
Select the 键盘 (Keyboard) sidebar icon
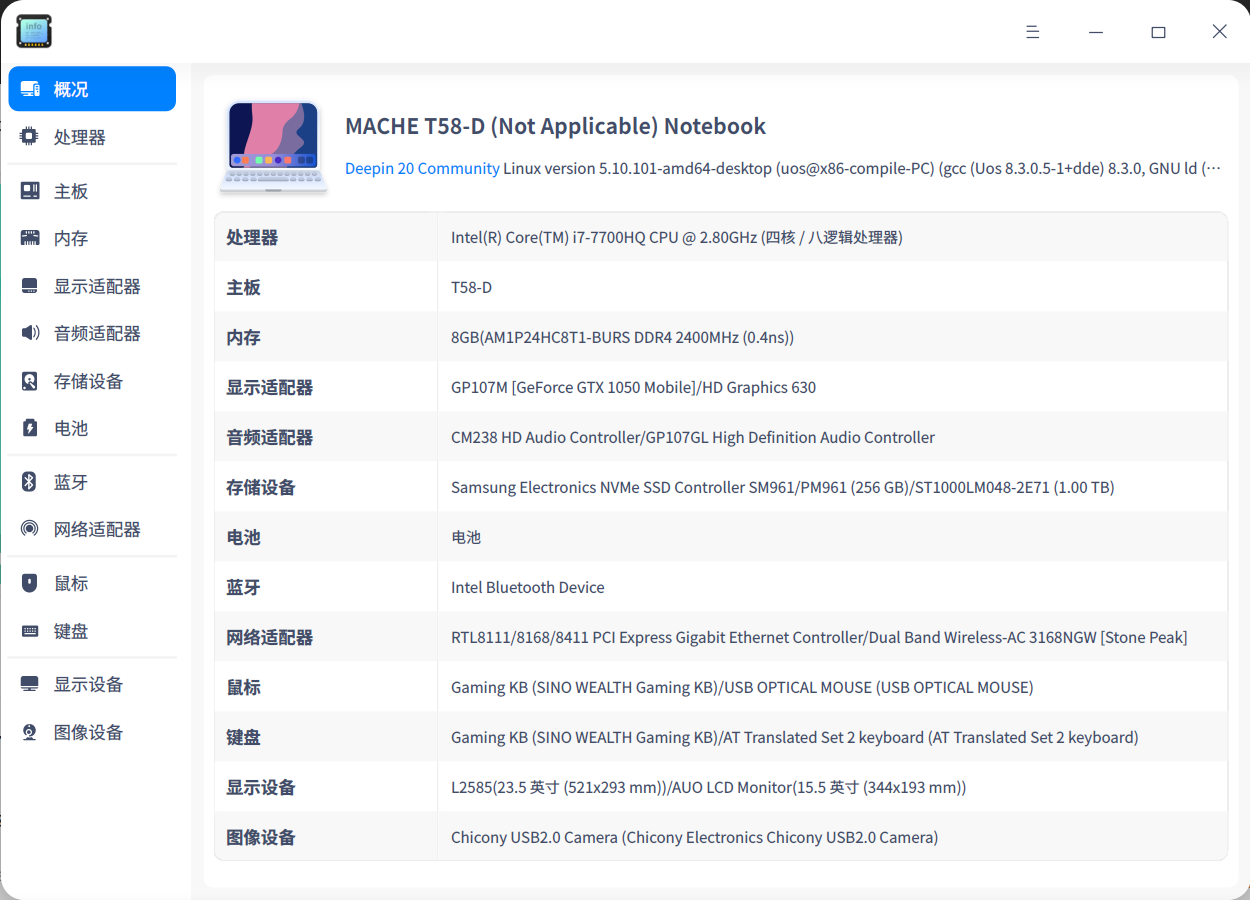point(30,630)
